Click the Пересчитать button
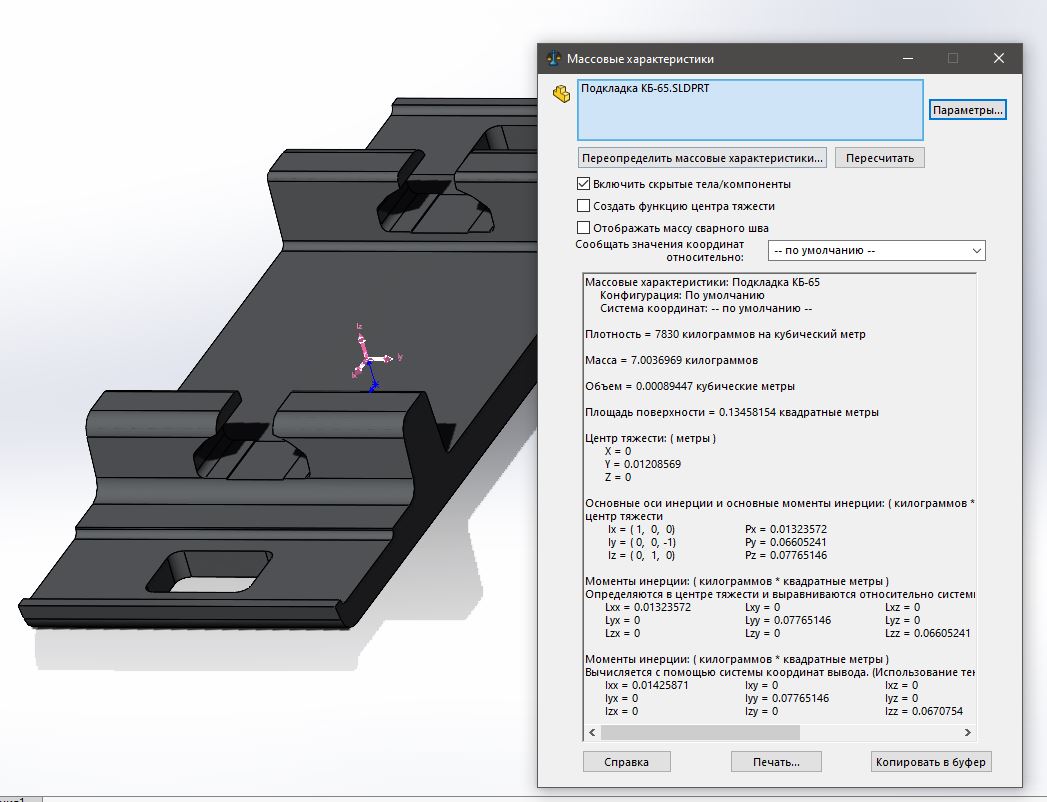Image resolution: width=1047 pixels, height=802 pixels. coord(879,158)
